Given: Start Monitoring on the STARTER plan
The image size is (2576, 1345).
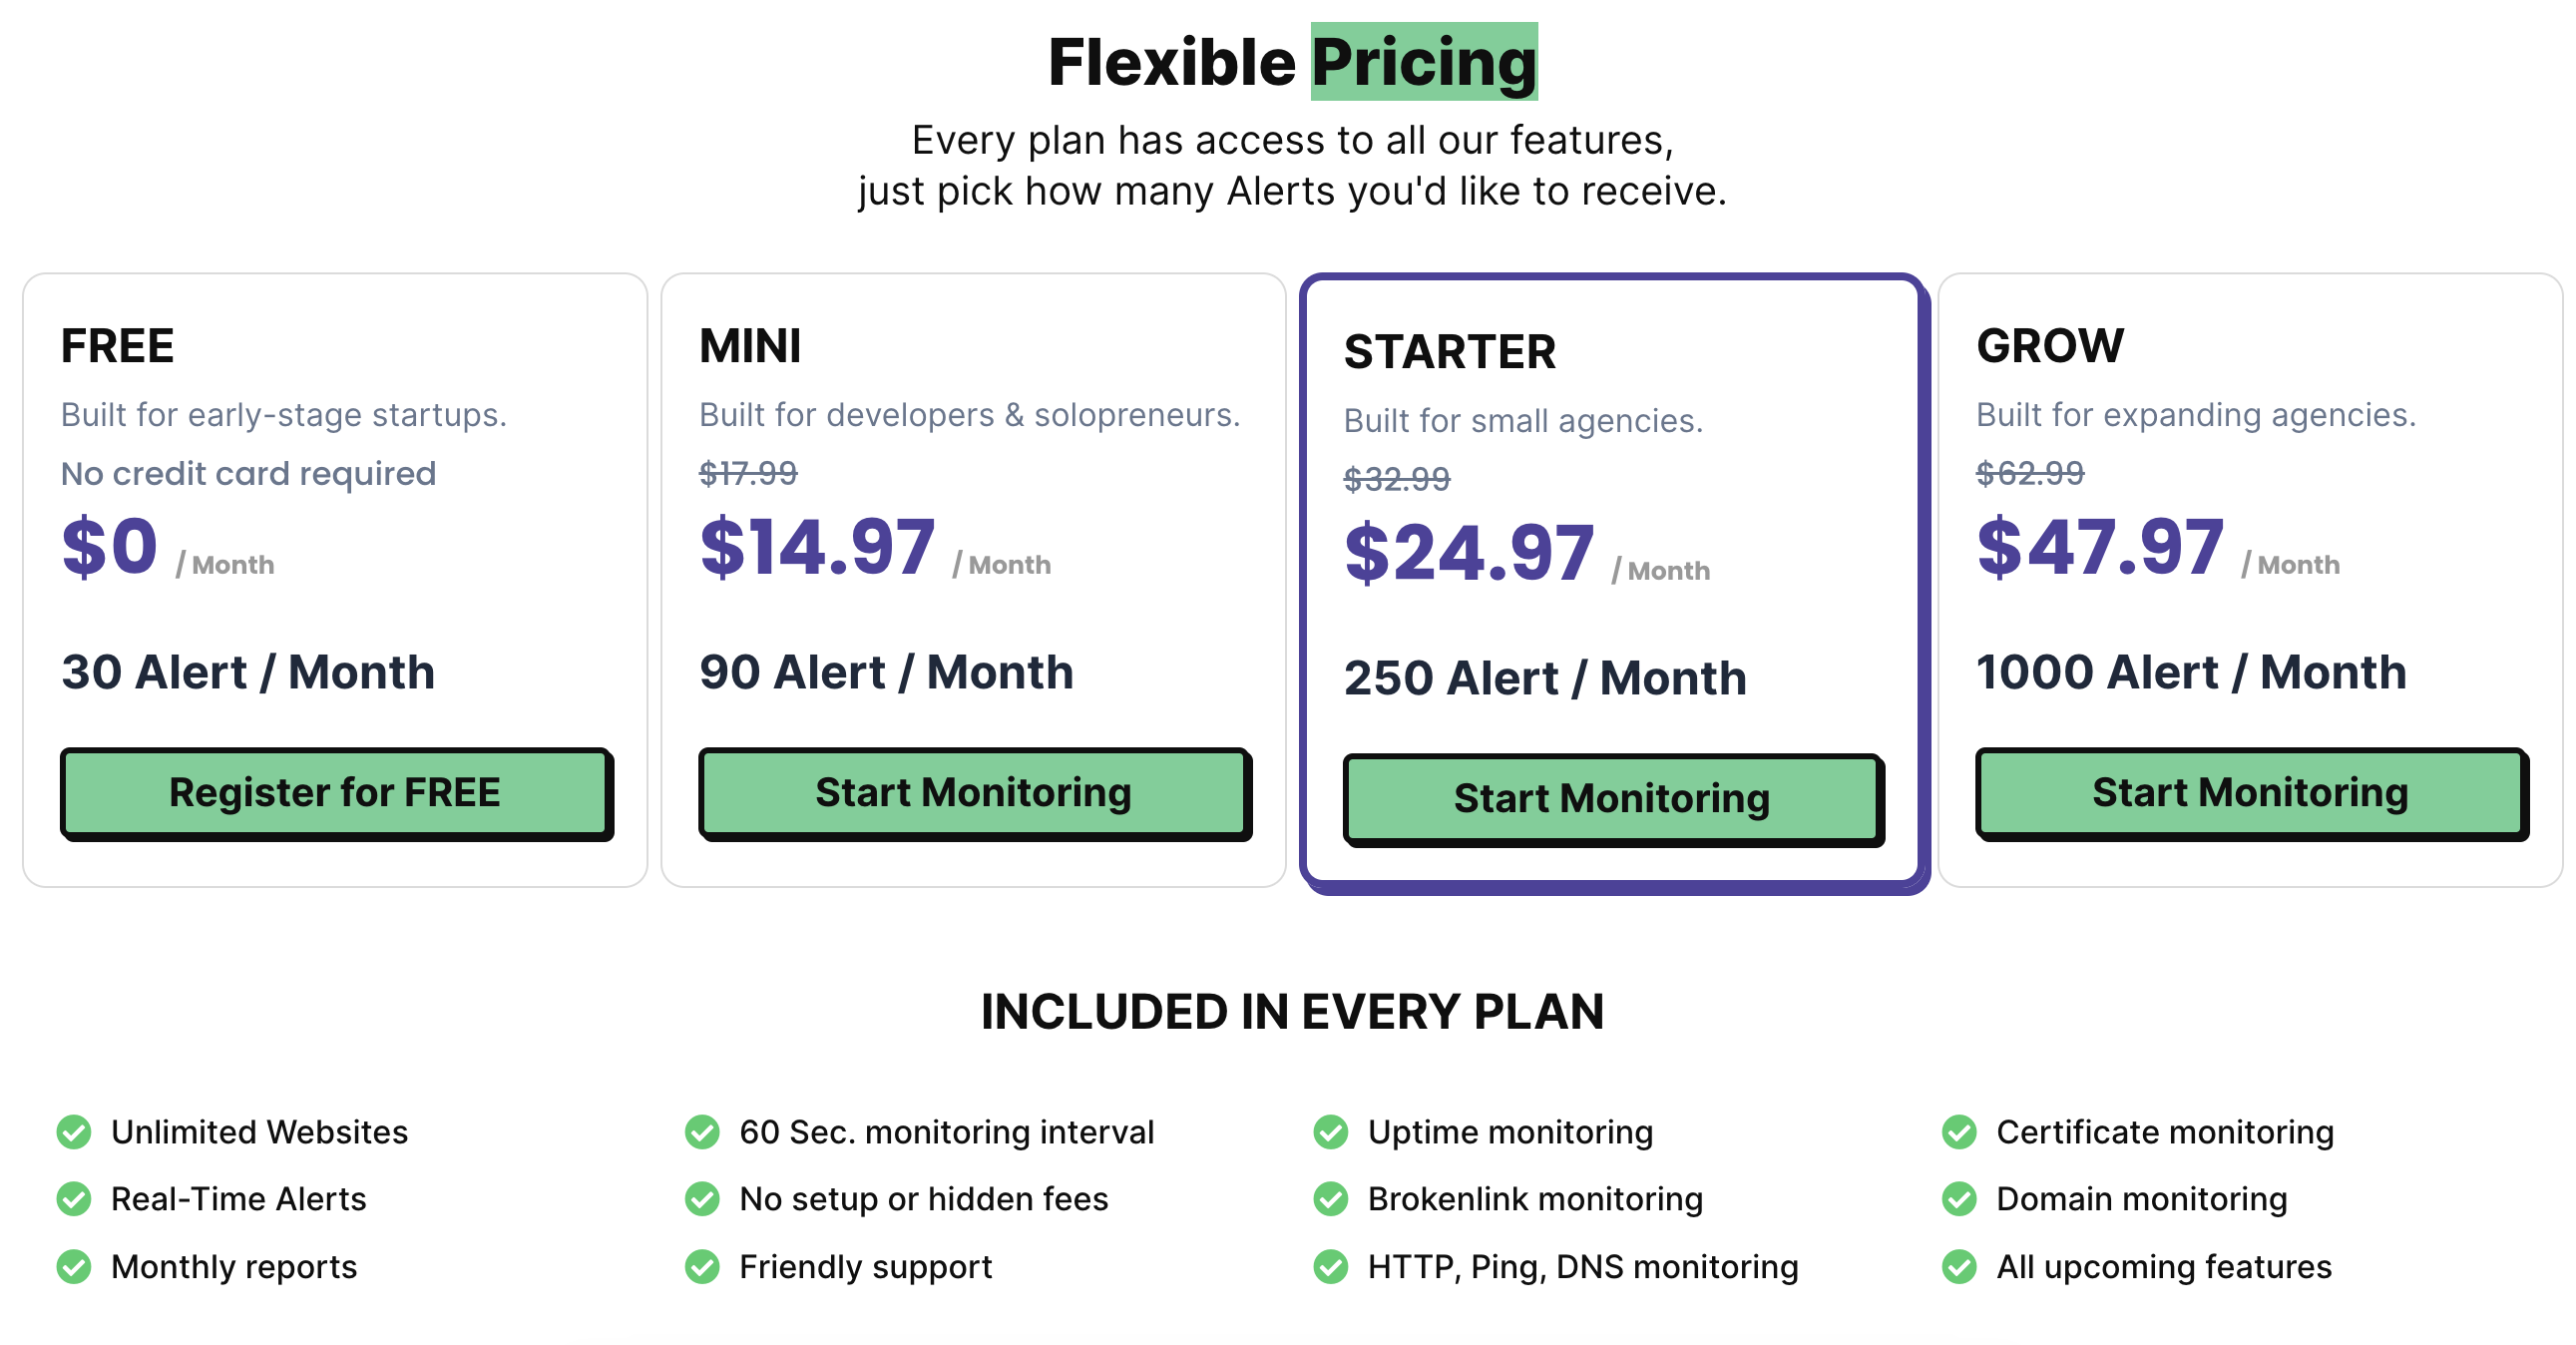Looking at the screenshot, I should pos(1613,799).
